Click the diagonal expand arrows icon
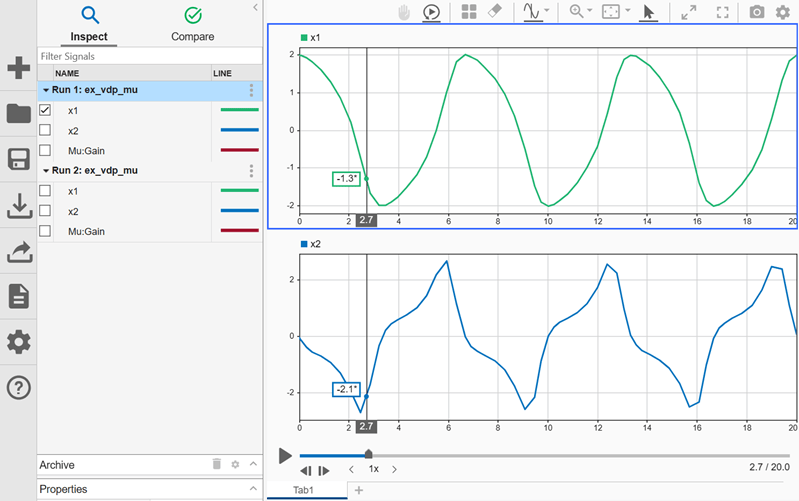 (688, 12)
